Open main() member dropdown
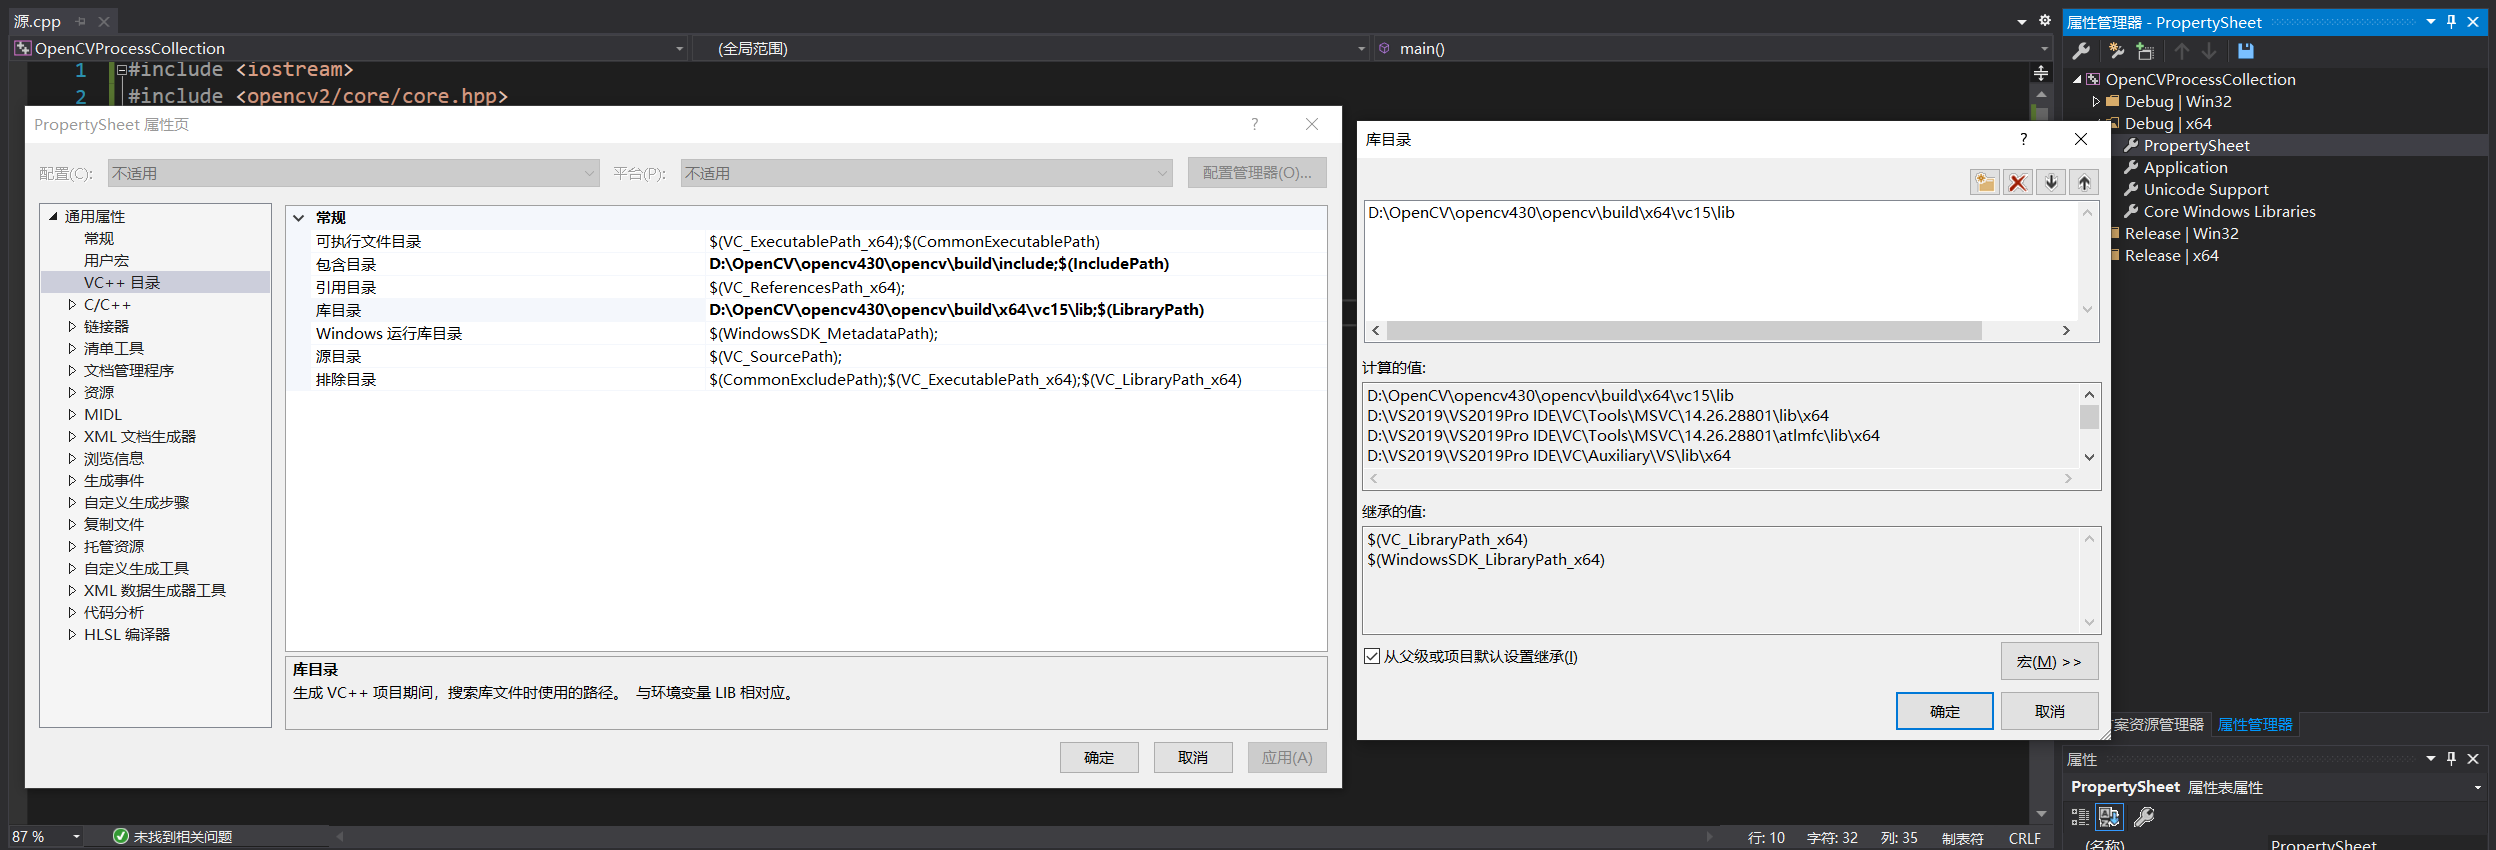This screenshot has height=850, width=2496. pos(2044,48)
